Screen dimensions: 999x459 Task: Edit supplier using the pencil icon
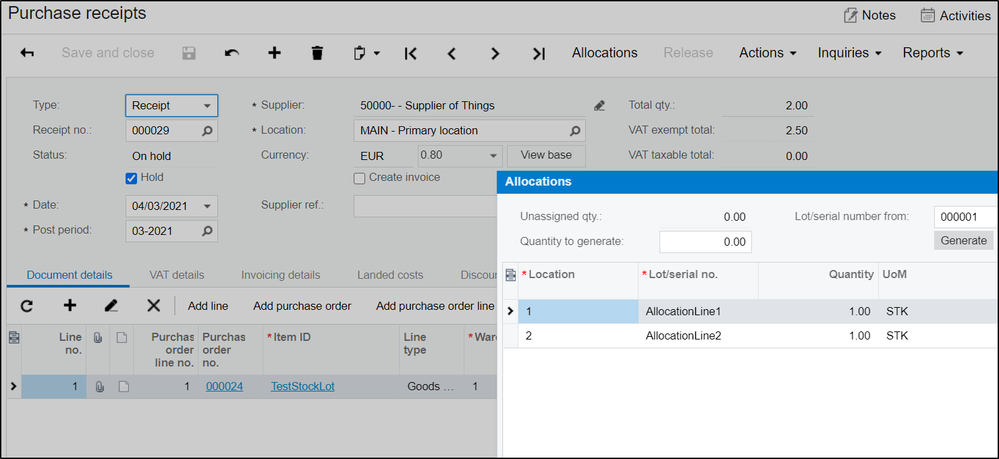599,105
